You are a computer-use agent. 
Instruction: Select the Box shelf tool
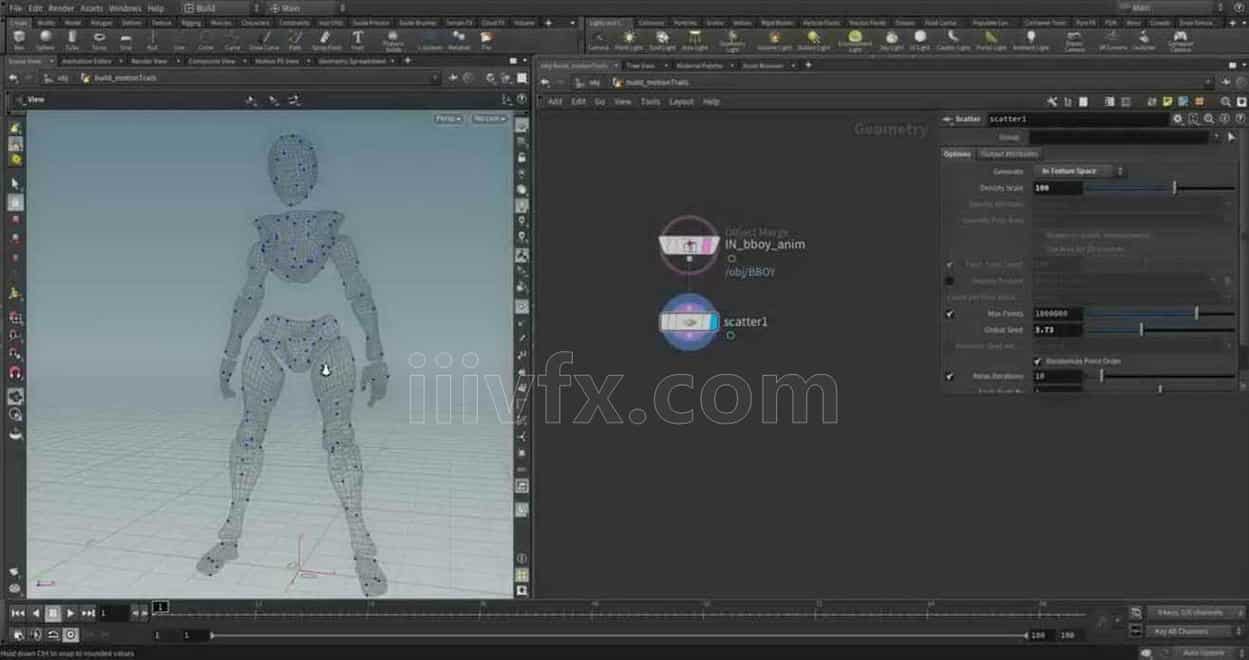(19, 40)
